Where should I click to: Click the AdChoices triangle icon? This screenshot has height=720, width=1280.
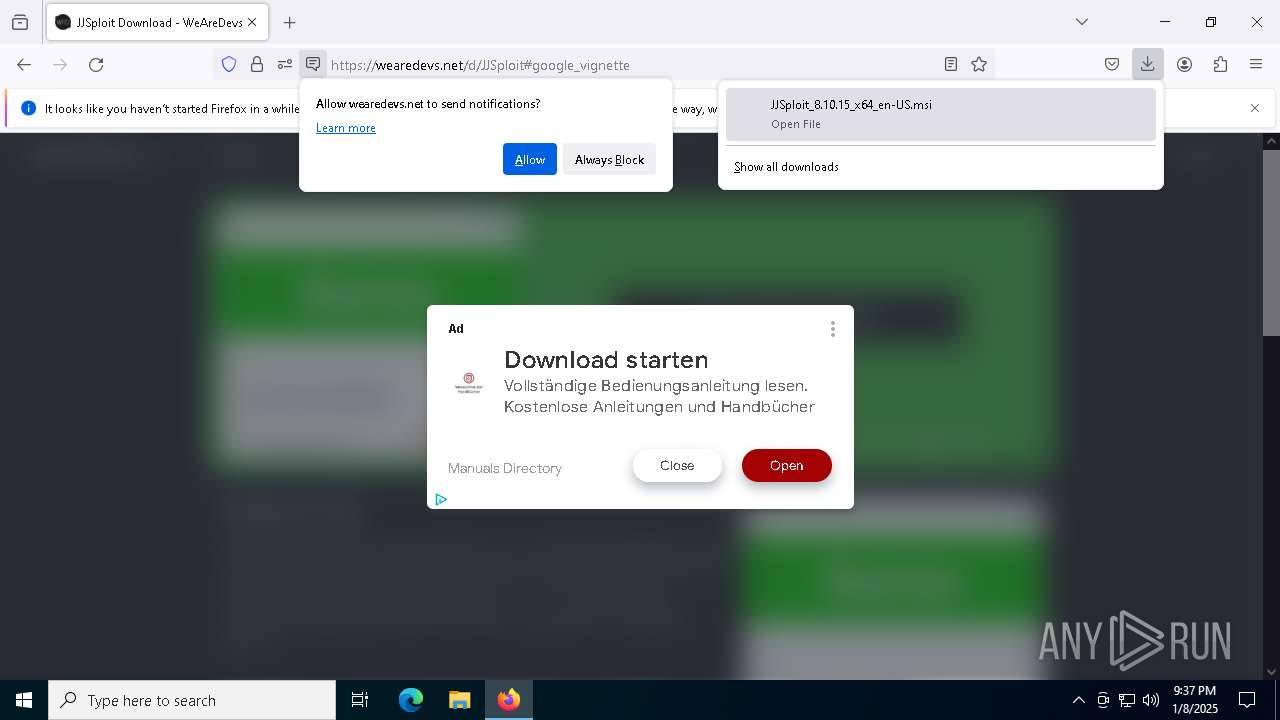tap(440, 499)
